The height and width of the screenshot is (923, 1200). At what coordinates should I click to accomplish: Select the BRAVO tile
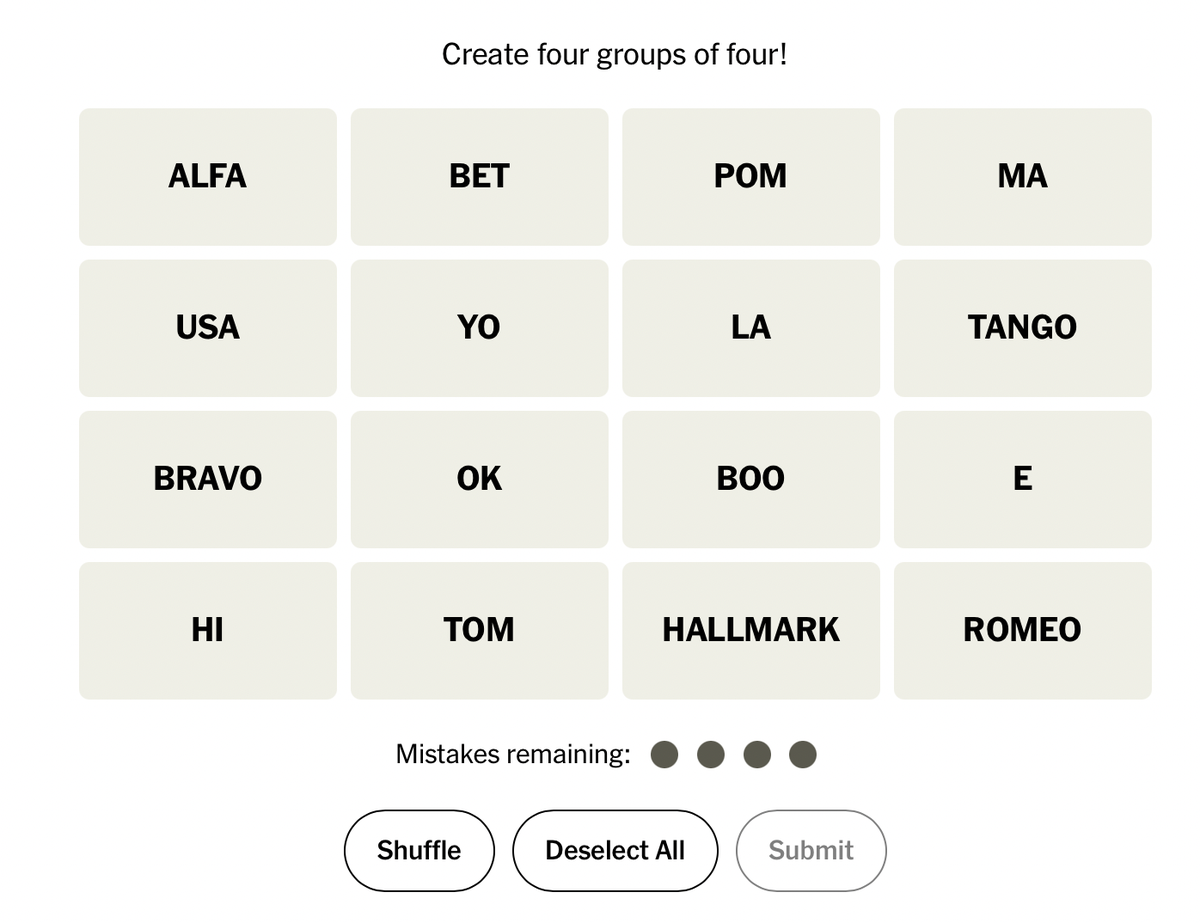tap(208, 479)
